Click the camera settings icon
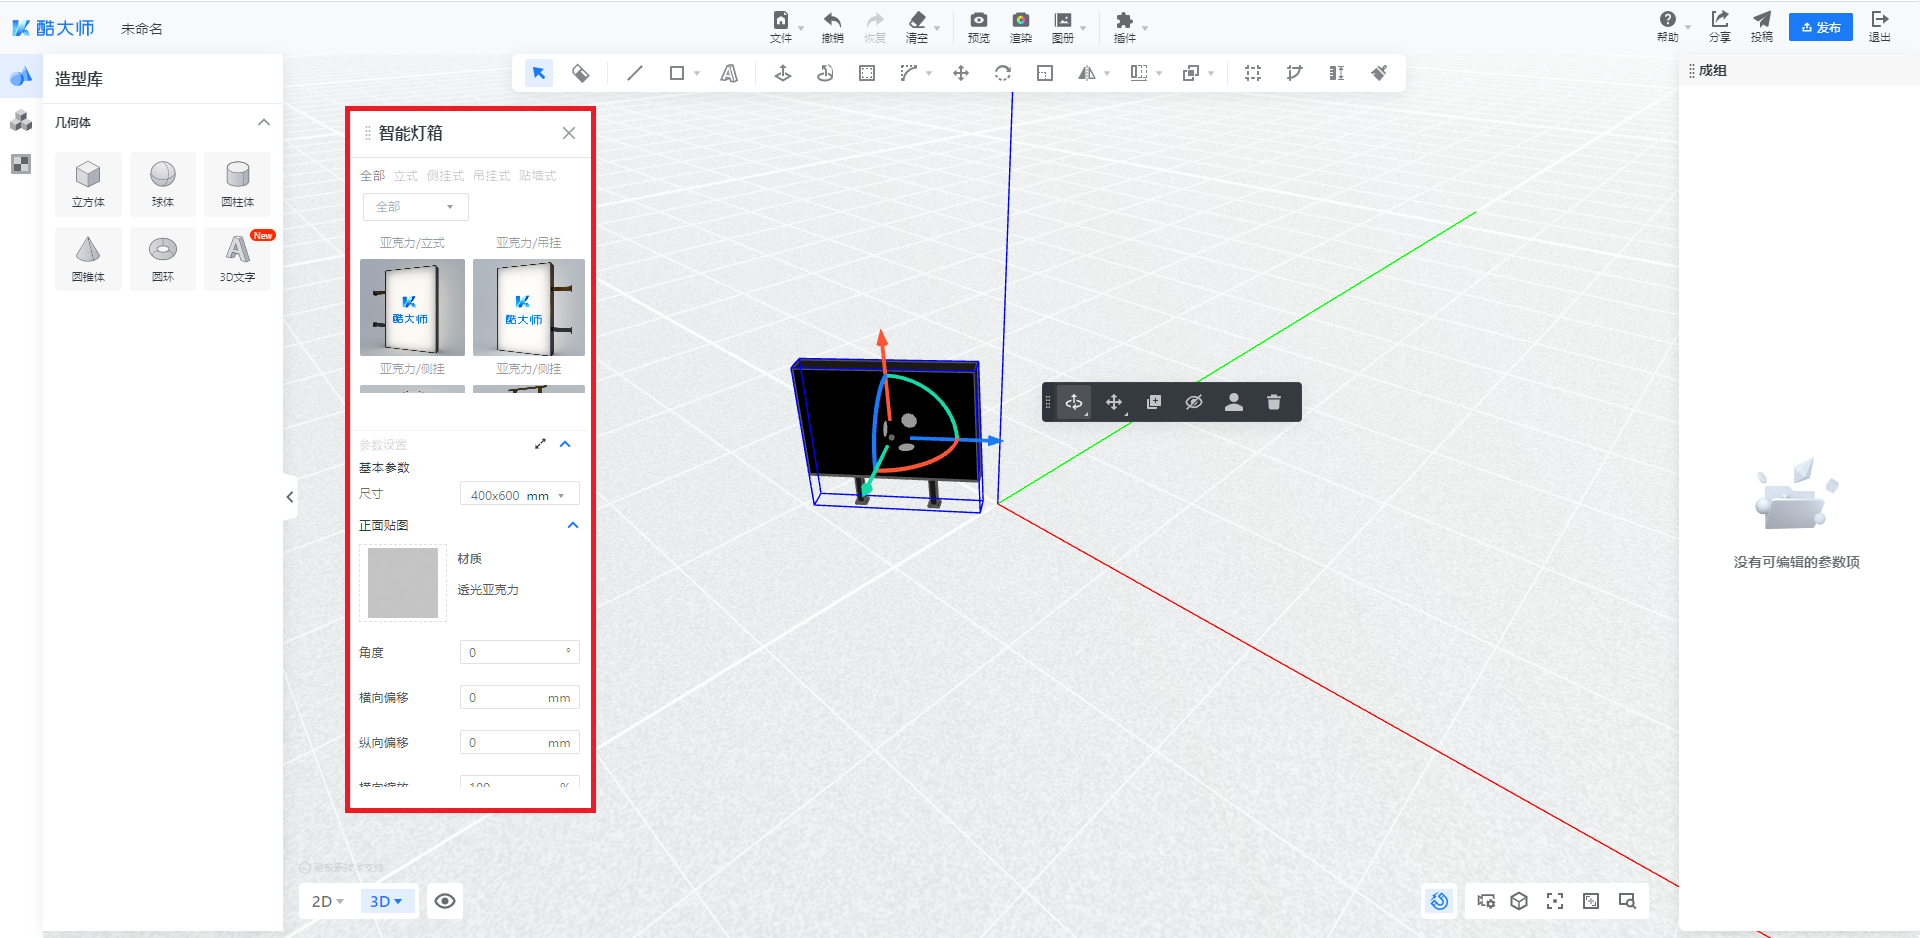The image size is (1920, 938). point(1487,901)
